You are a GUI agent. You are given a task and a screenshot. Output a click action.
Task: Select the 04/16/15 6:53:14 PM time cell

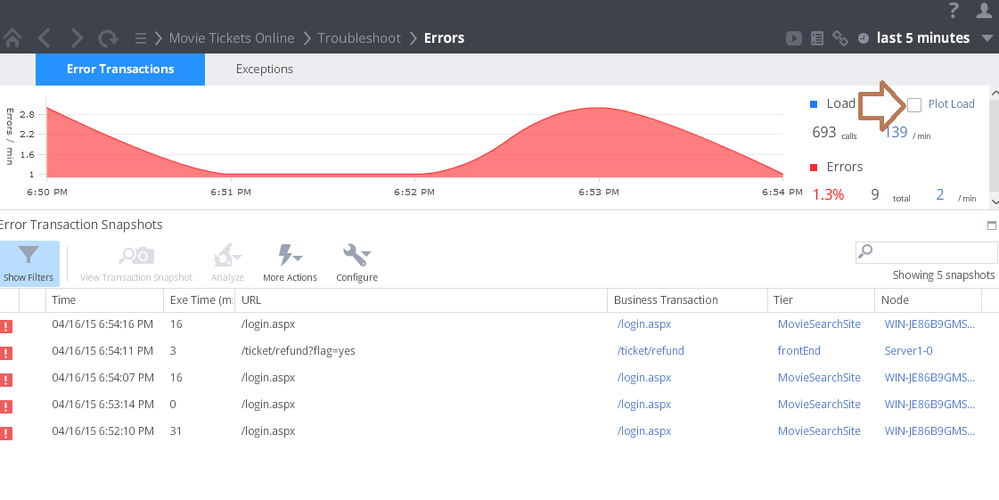(103, 404)
